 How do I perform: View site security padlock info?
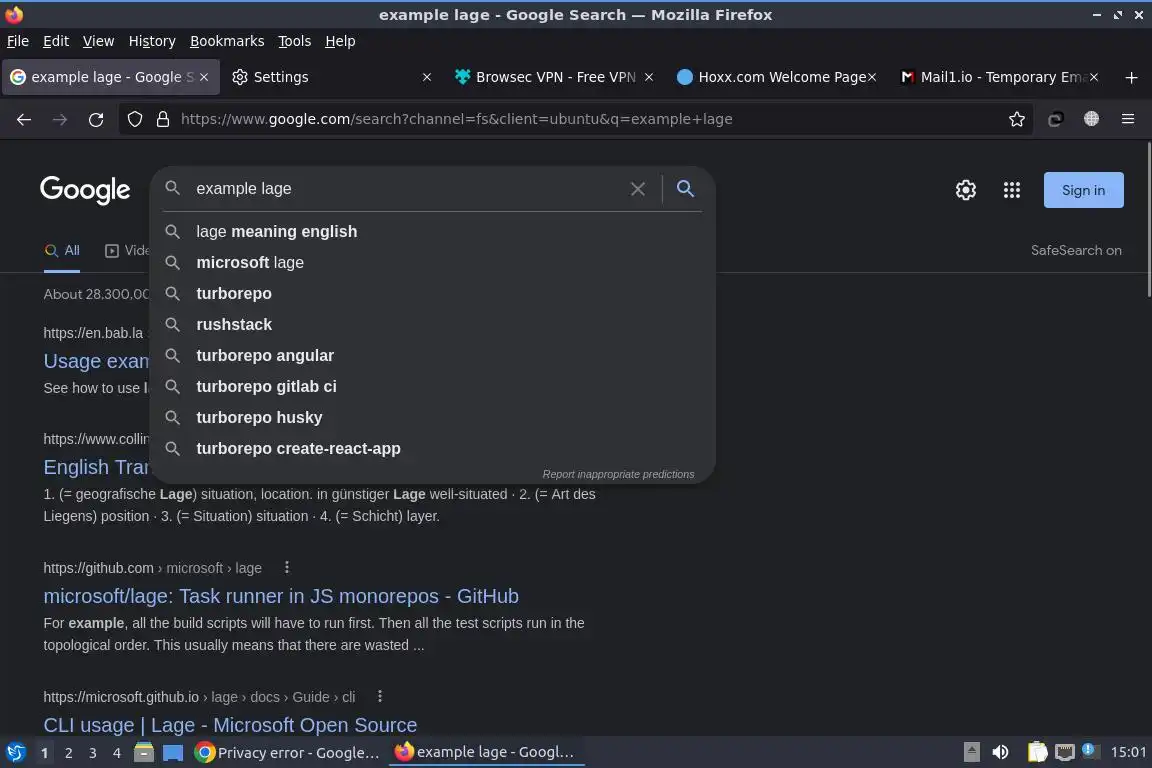tap(163, 119)
